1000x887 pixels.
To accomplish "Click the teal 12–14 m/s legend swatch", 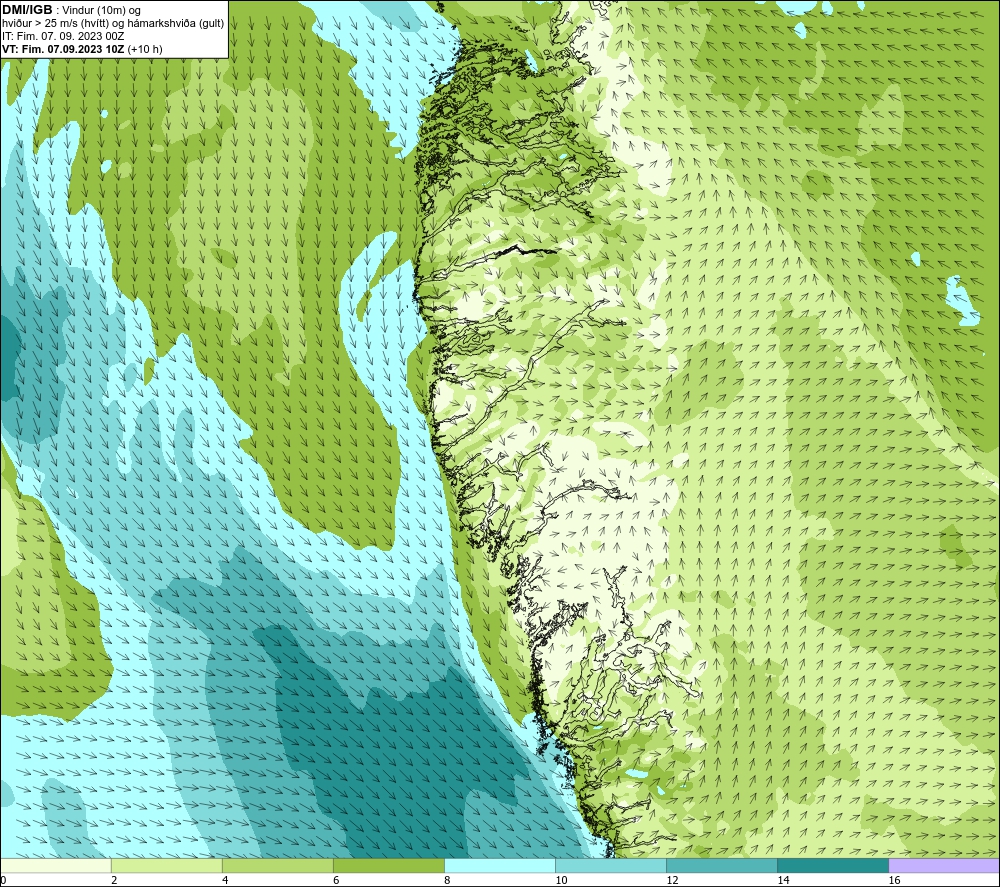I will point(722,865).
